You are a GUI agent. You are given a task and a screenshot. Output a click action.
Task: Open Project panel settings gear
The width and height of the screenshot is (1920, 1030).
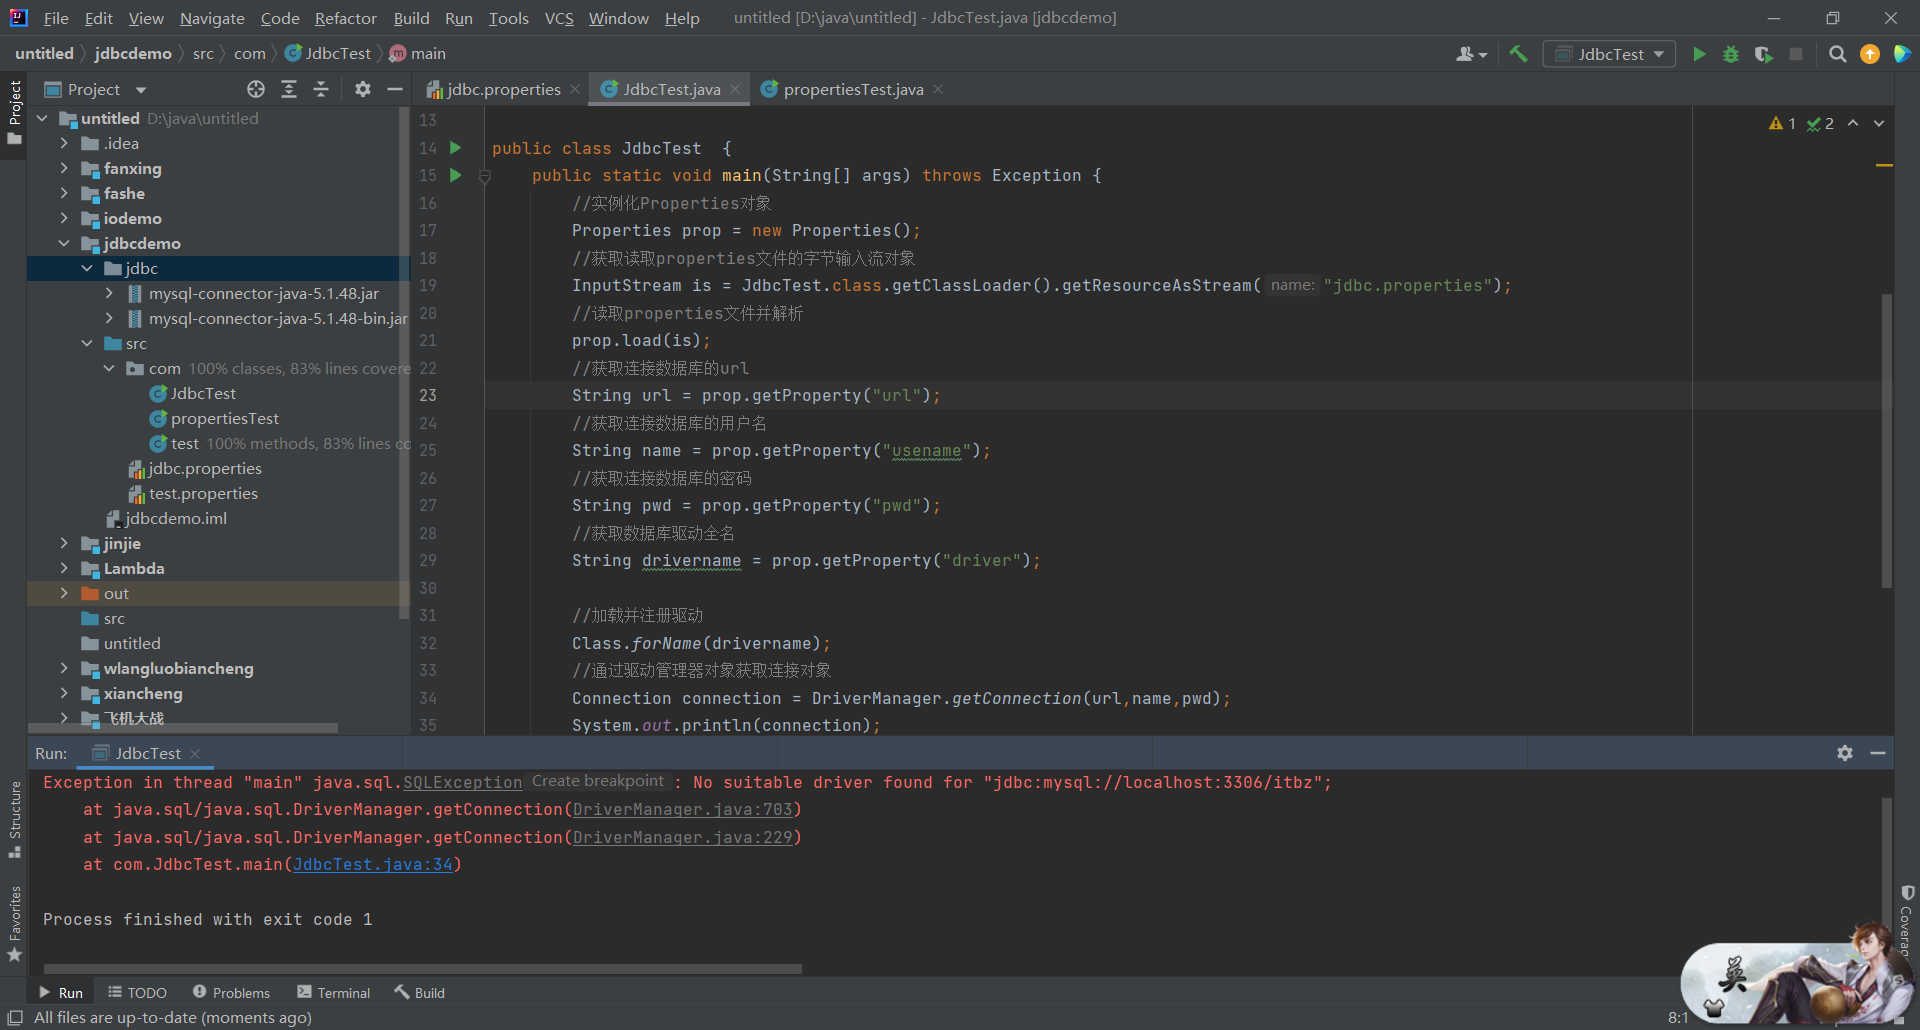[363, 89]
